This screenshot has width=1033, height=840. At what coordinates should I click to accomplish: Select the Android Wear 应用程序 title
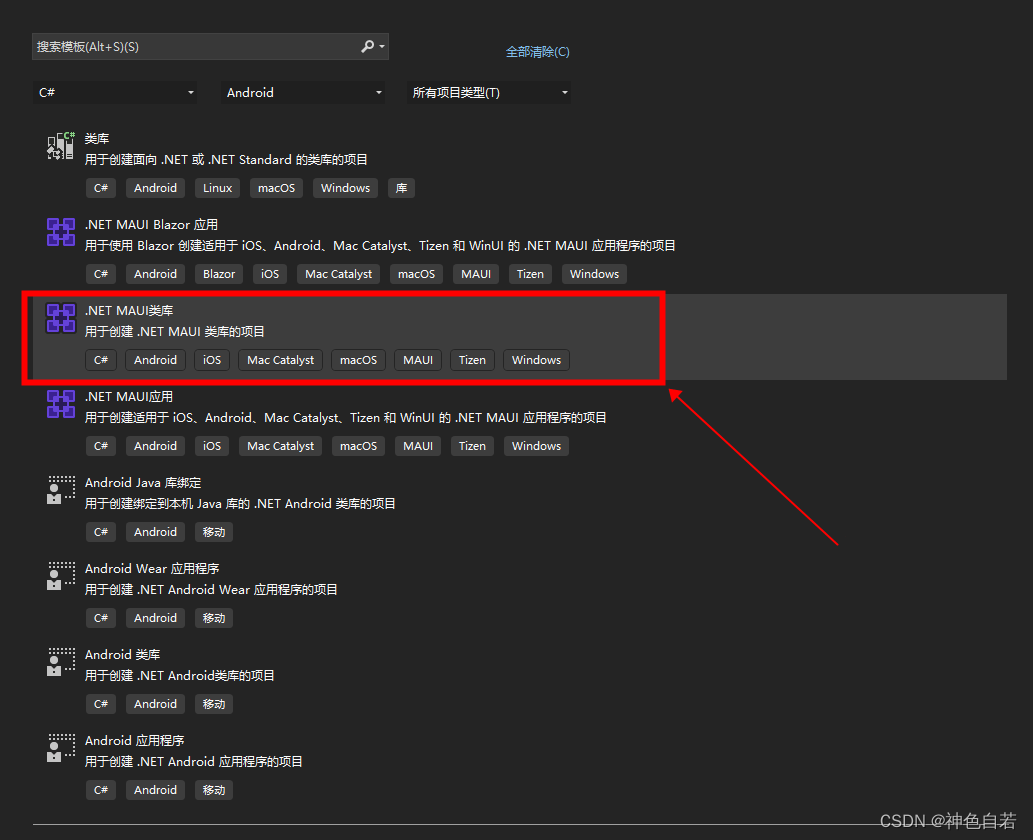tap(152, 569)
